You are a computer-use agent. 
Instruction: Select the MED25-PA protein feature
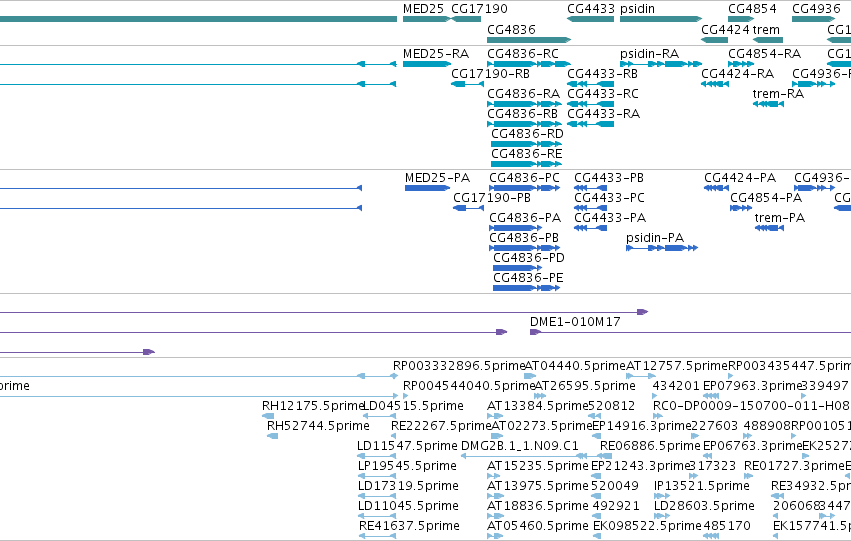[x=427, y=188]
